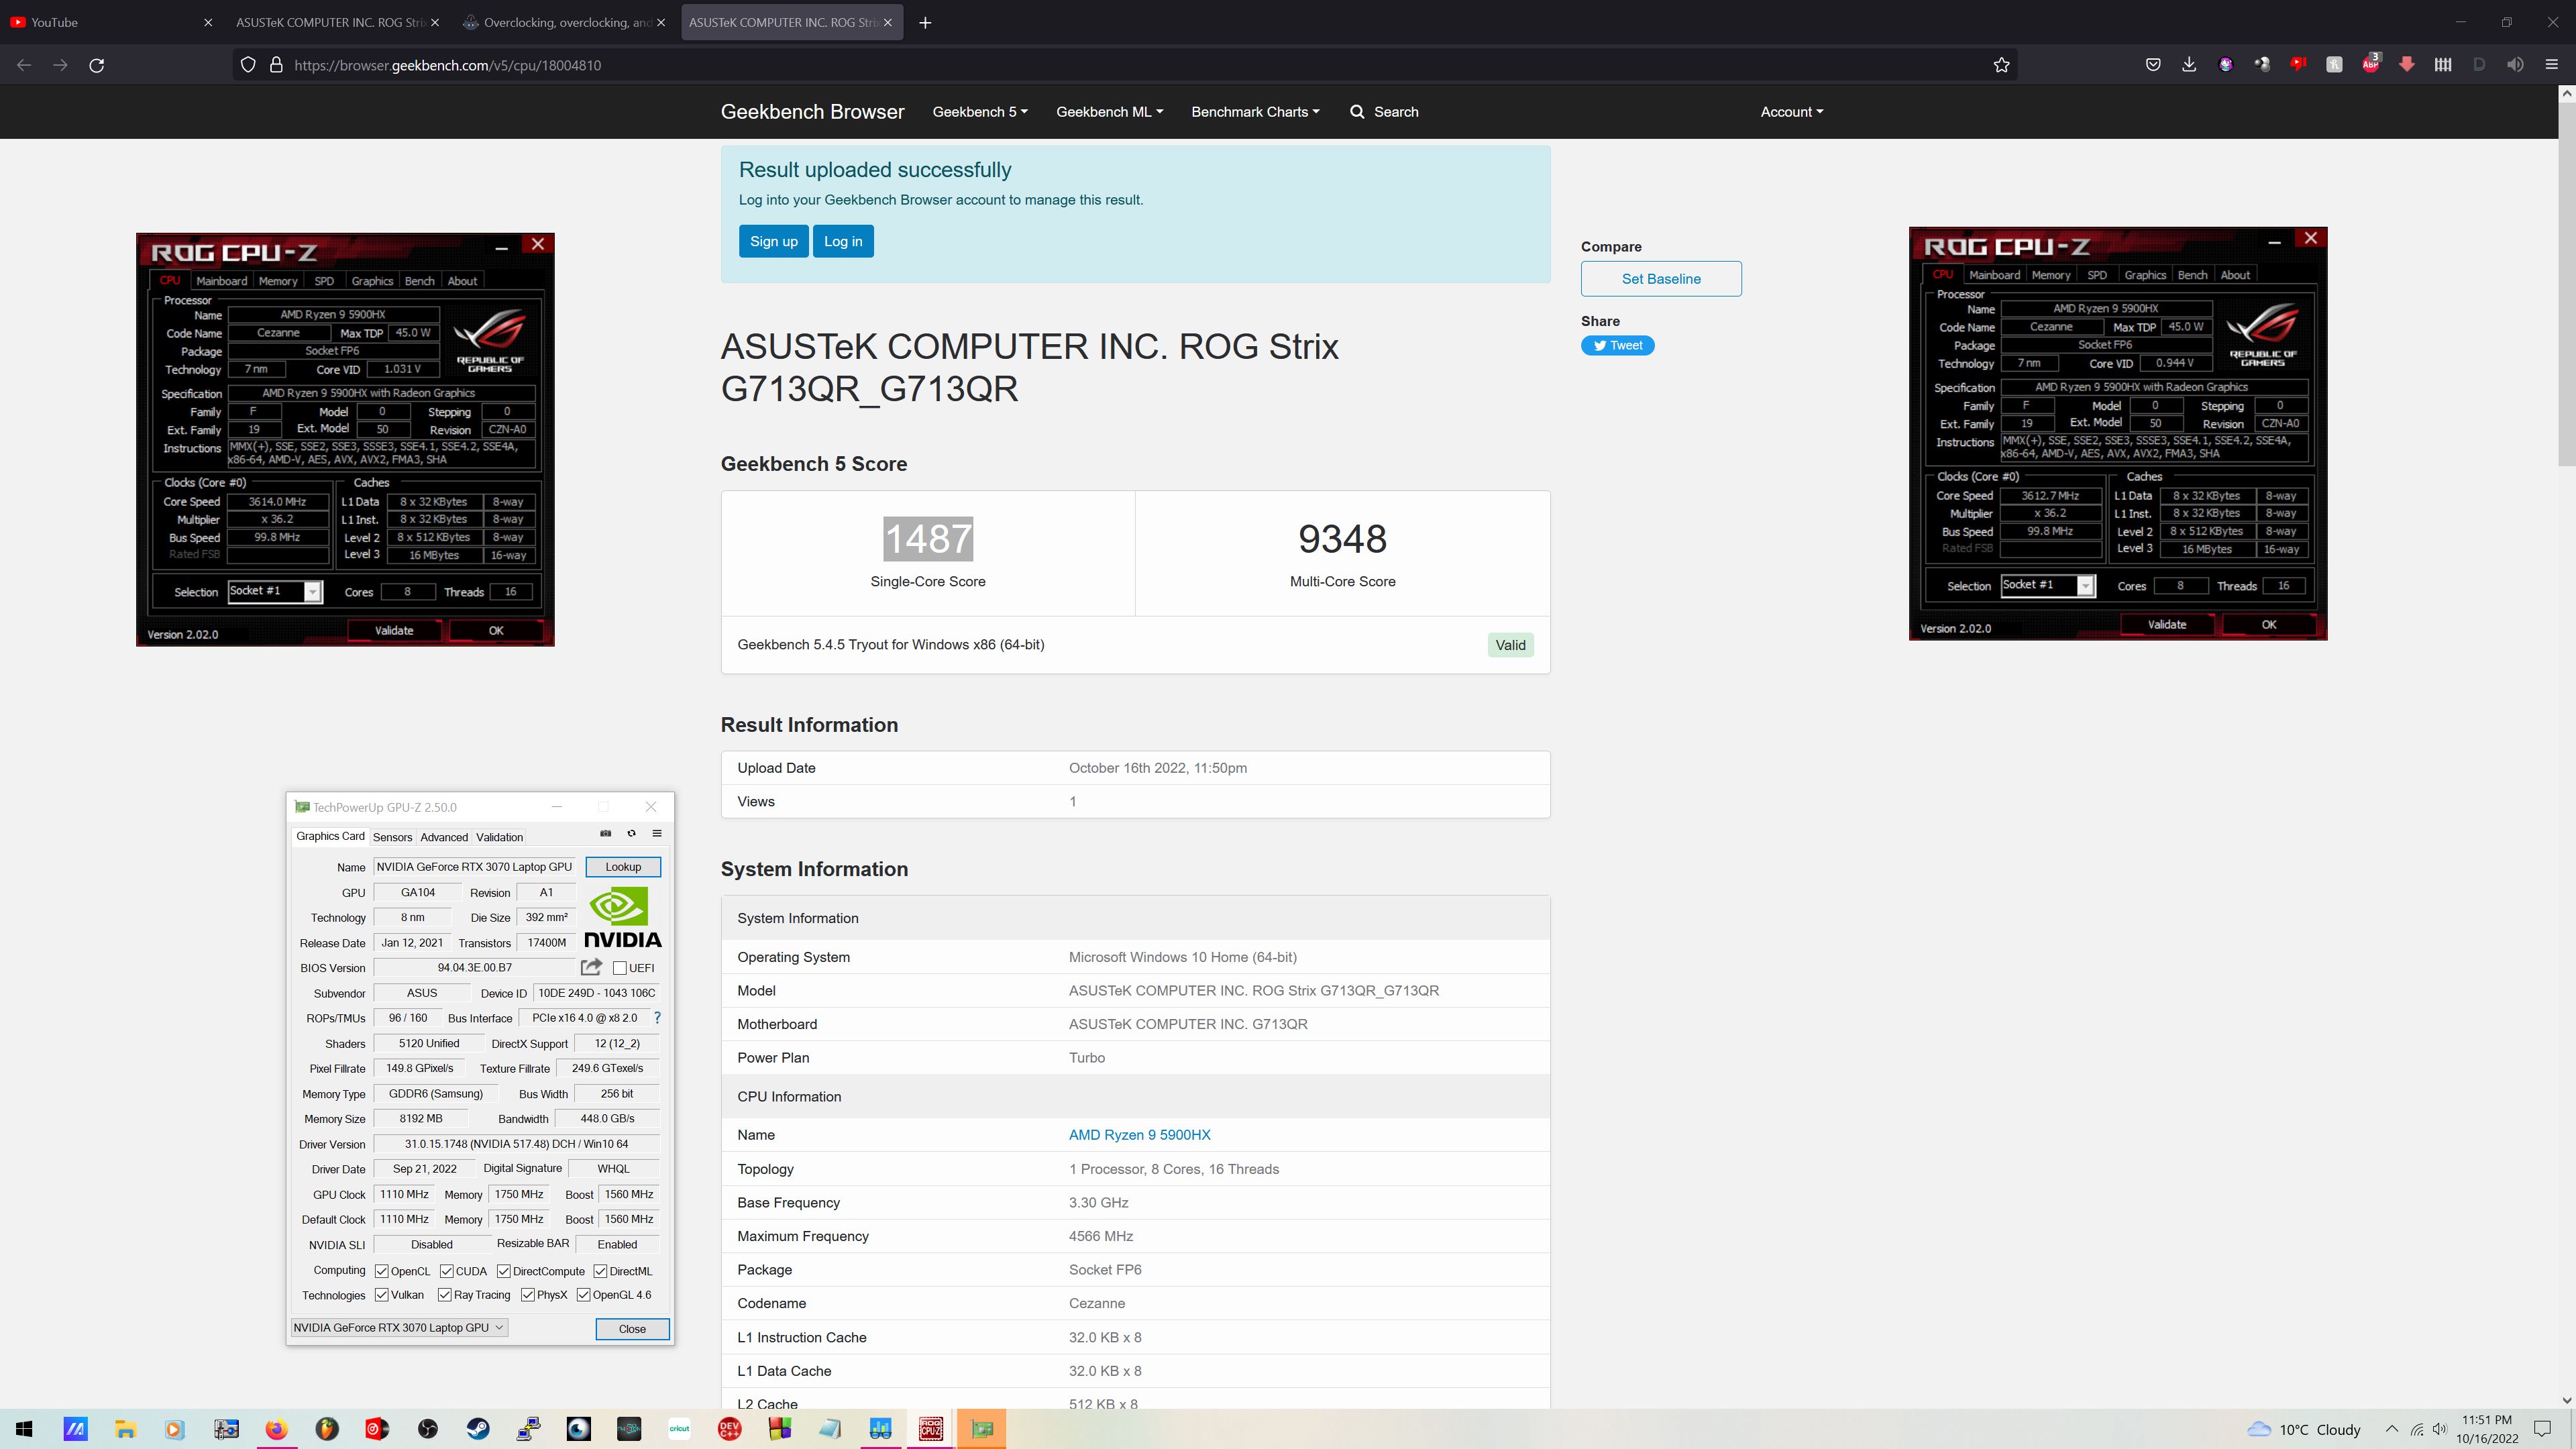Click the GPU-Z BIOS export share icon

point(591,967)
